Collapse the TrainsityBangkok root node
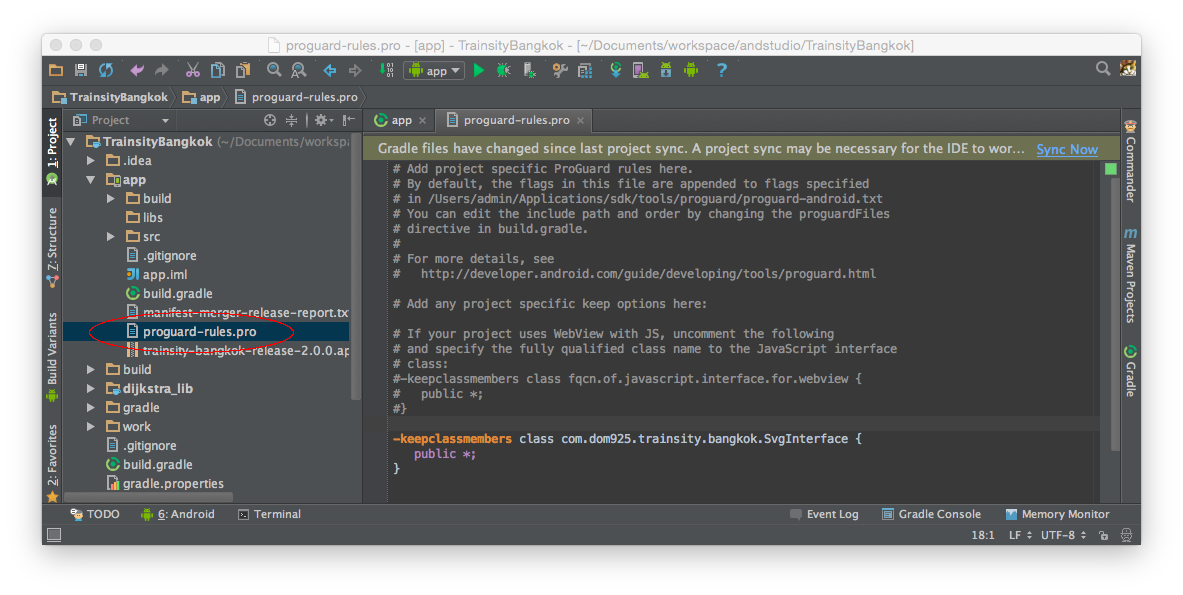 tap(71, 142)
